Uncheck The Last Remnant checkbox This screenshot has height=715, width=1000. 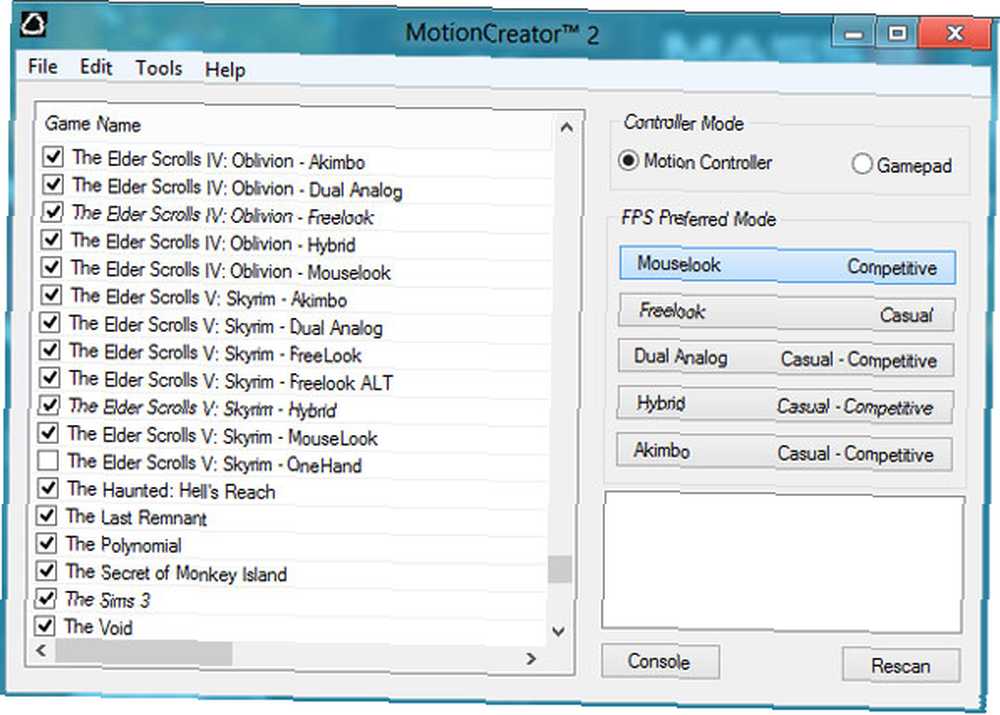tap(47, 515)
